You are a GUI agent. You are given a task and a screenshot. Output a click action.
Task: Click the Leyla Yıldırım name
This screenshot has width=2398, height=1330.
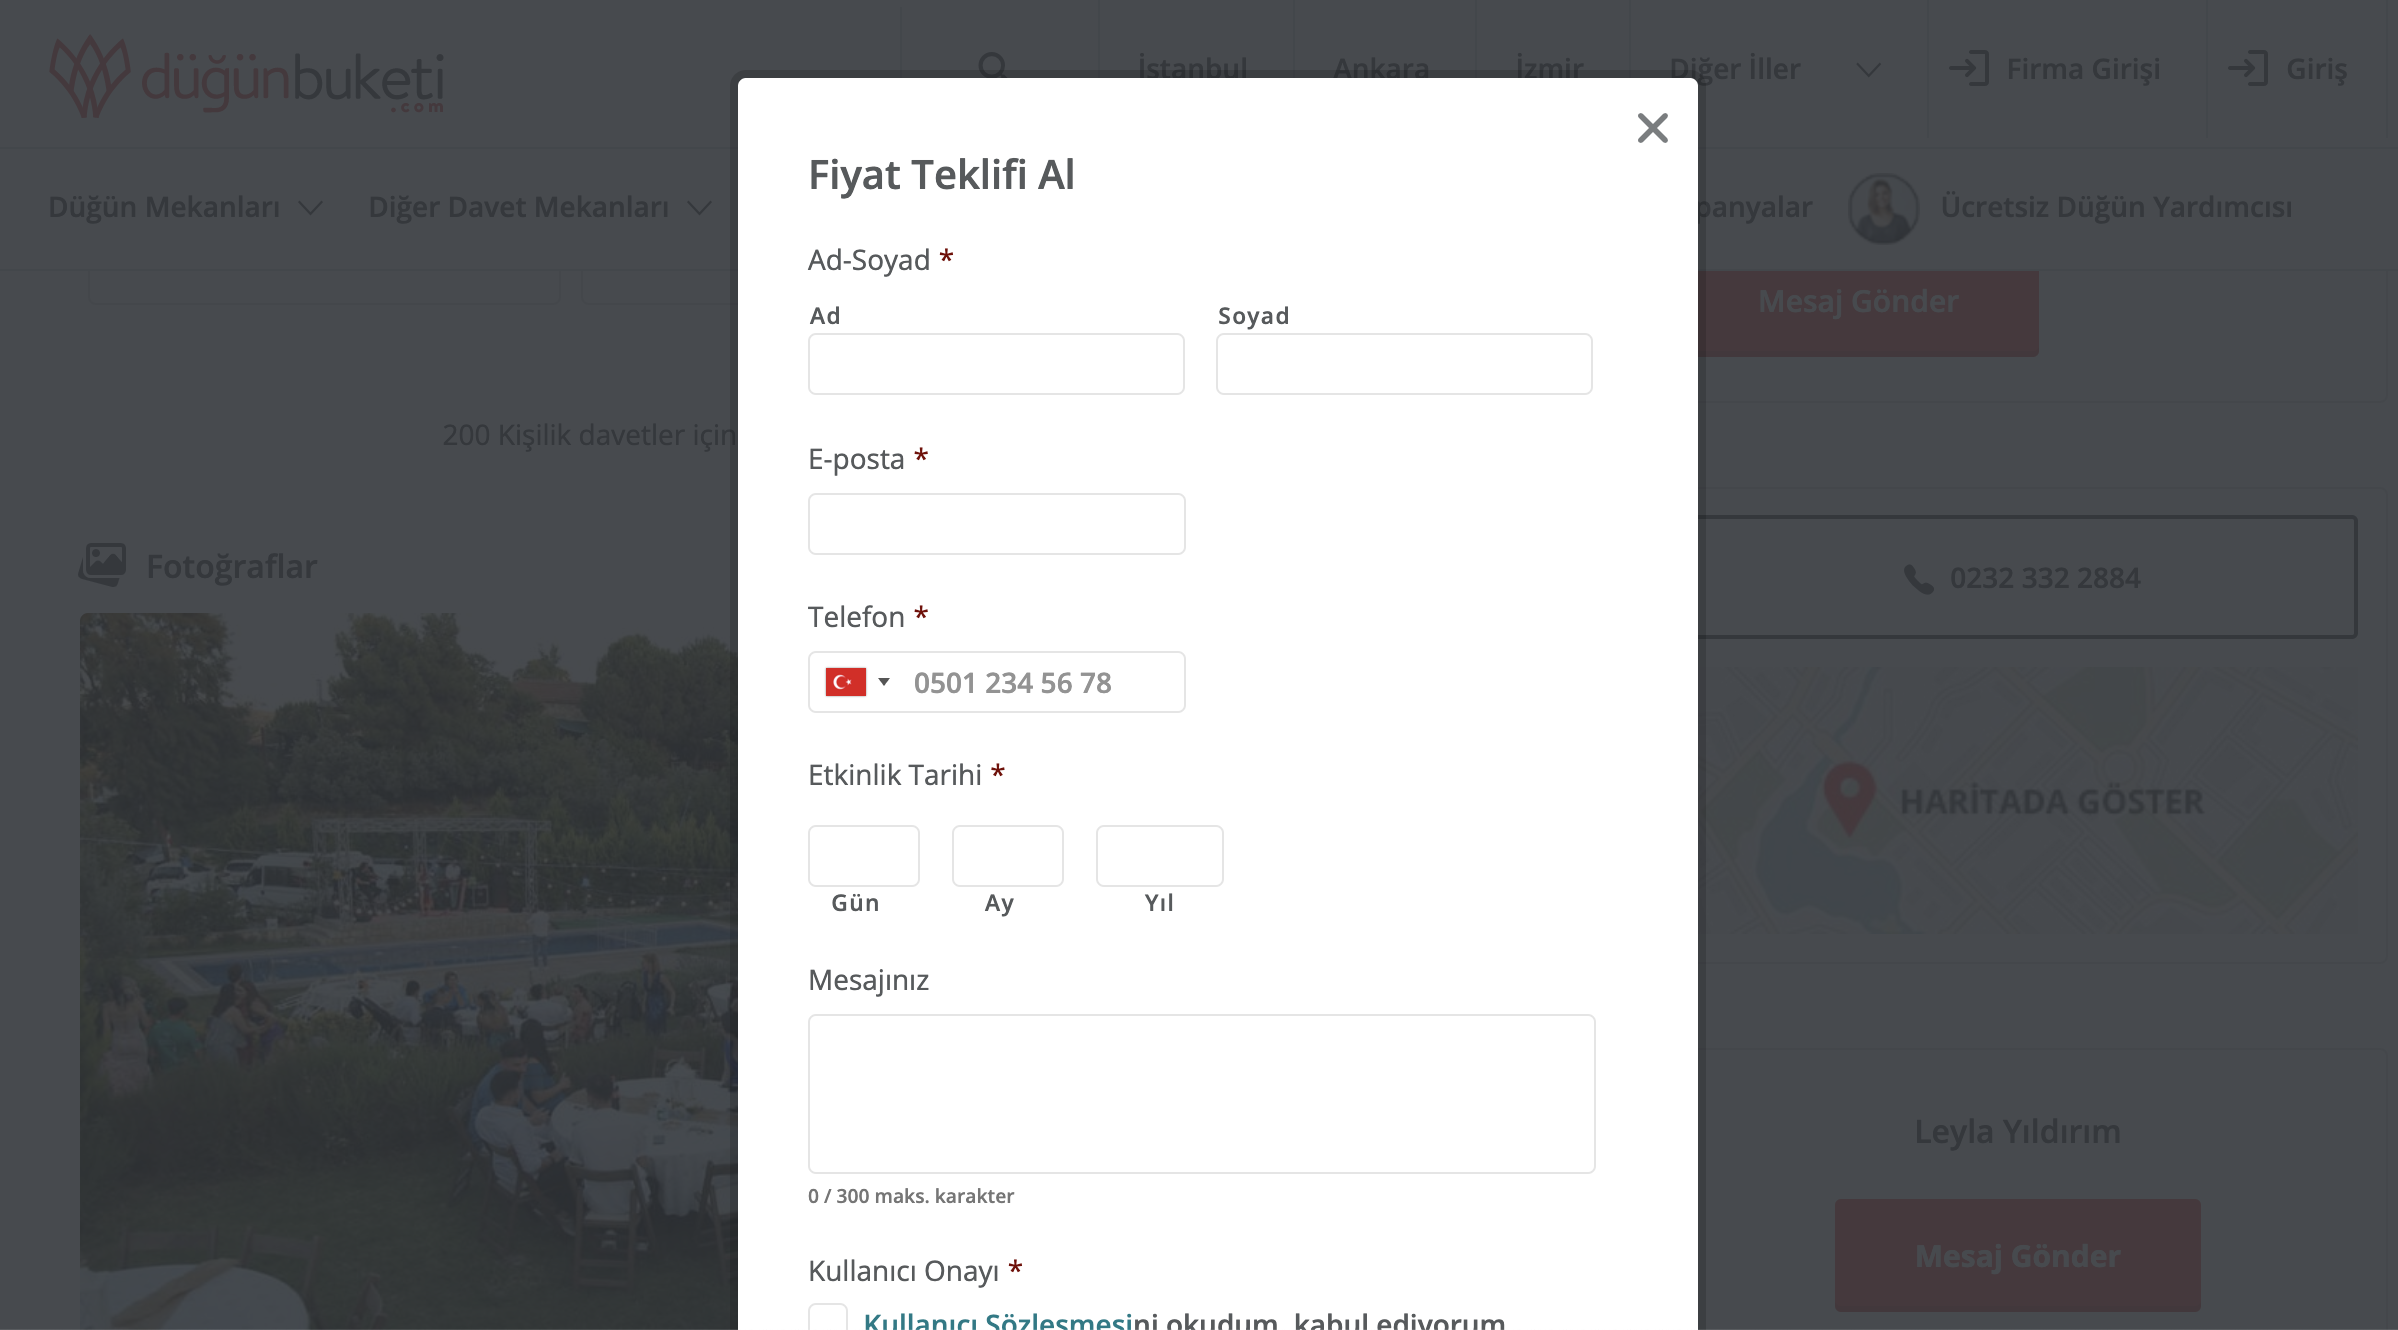[x=2017, y=1131]
